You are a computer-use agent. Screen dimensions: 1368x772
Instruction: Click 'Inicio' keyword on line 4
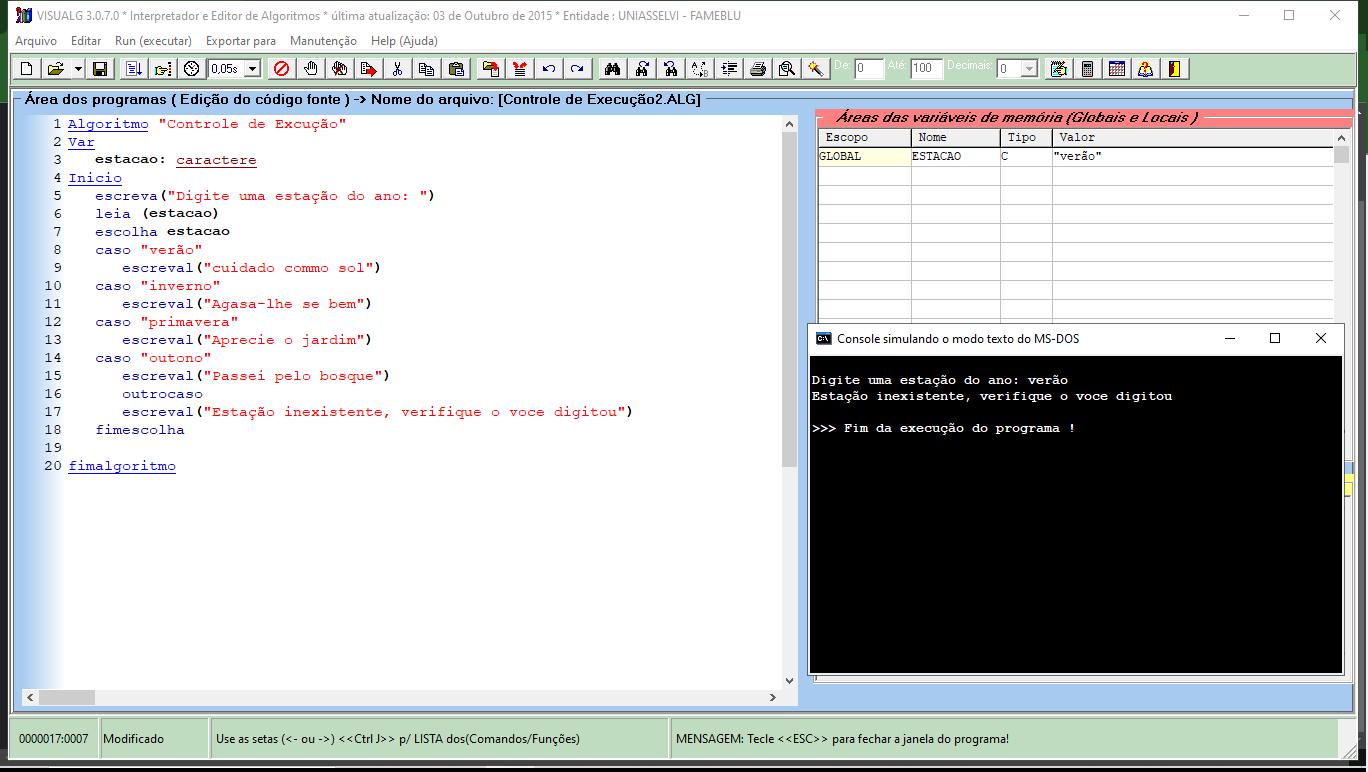tap(95, 178)
